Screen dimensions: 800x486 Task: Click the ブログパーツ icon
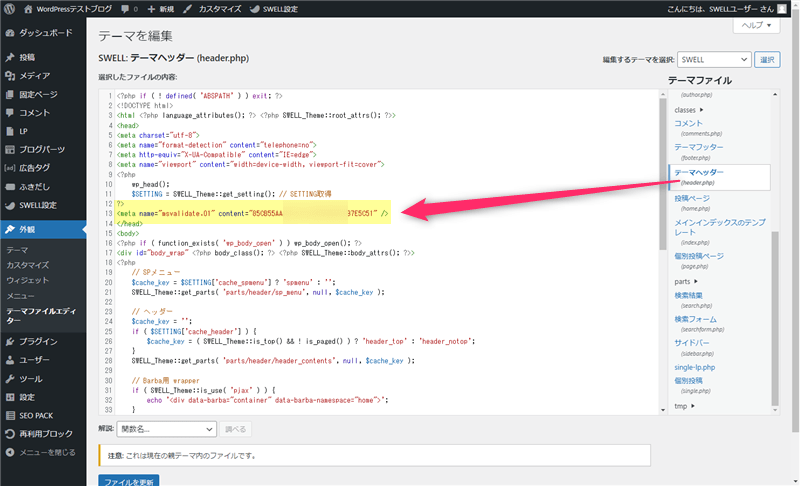point(10,149)
